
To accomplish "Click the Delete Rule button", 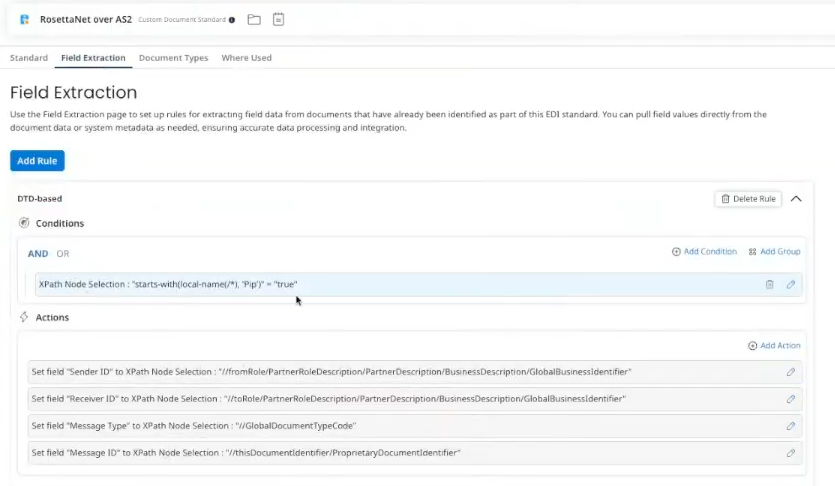I will (748, 199).
